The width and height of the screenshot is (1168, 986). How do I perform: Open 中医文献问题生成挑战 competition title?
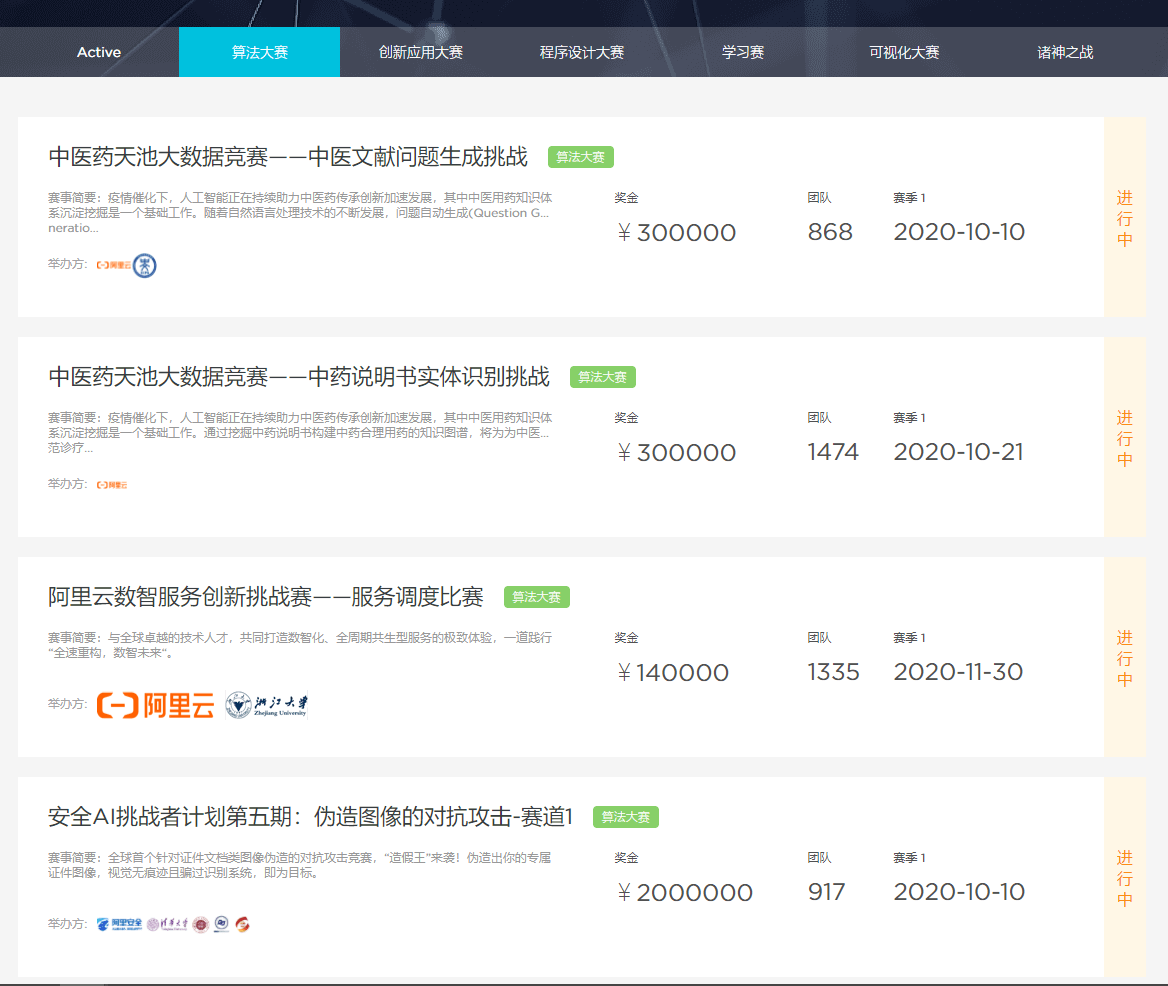[x=288, y=157]
